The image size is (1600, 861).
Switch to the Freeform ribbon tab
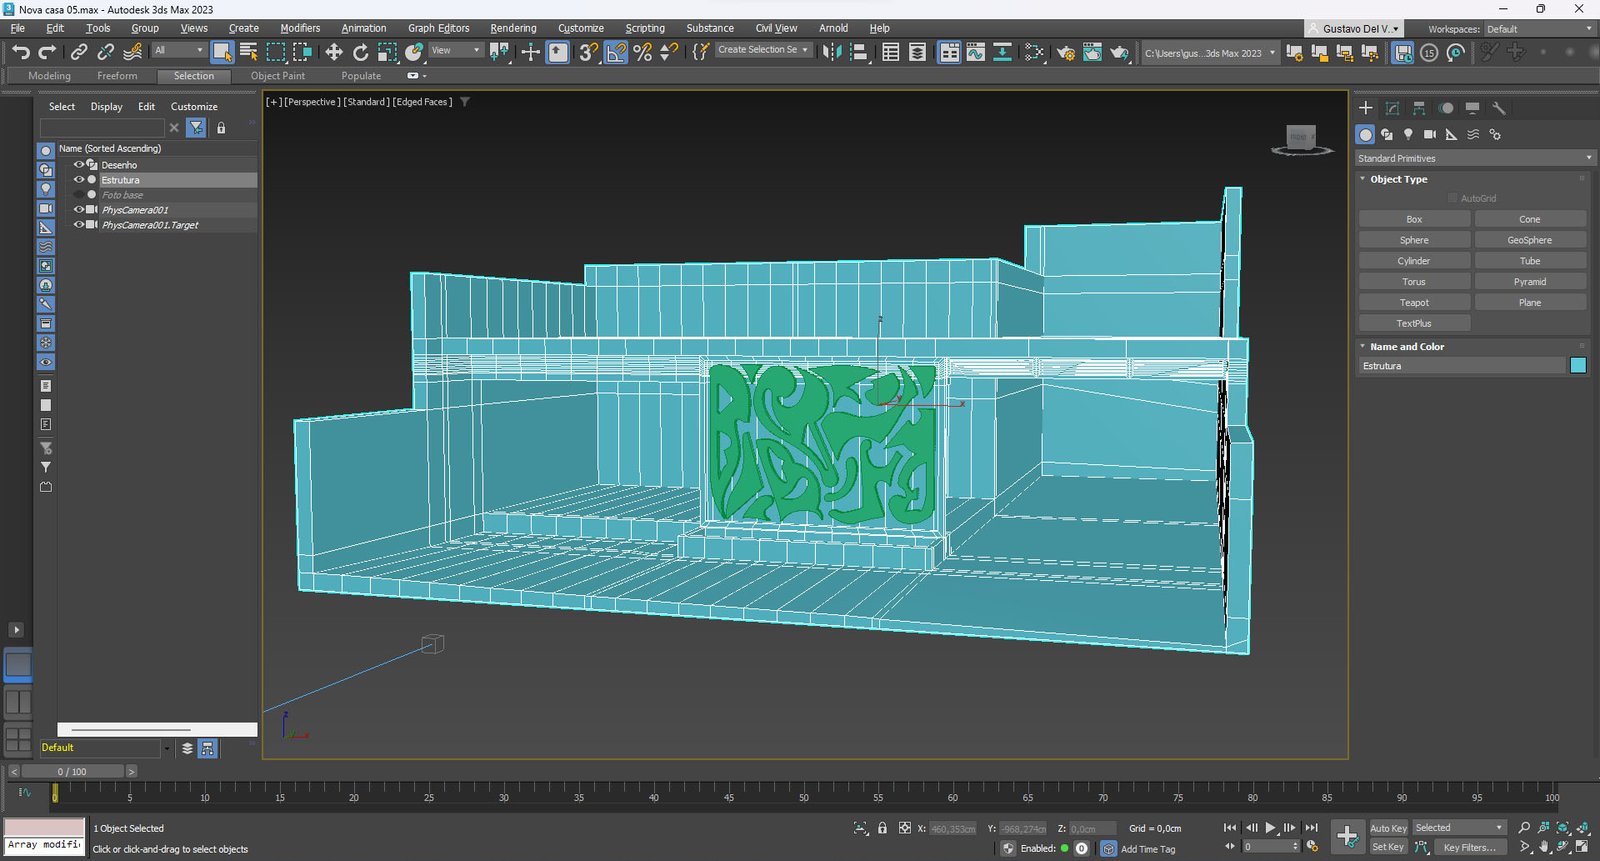point(117,76)
